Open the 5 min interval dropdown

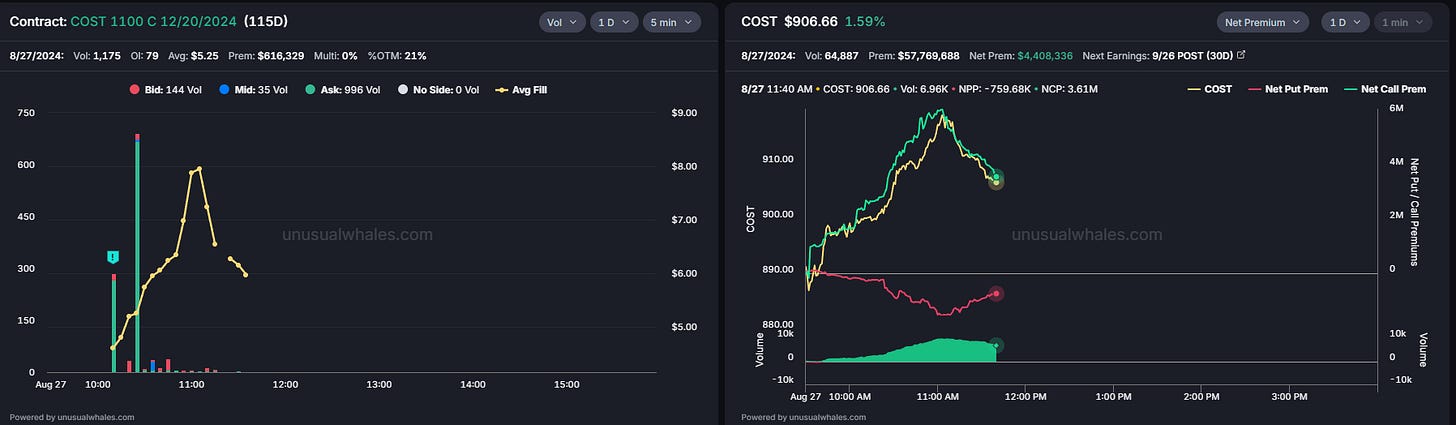pyautogui.click(x=671, y=22)
